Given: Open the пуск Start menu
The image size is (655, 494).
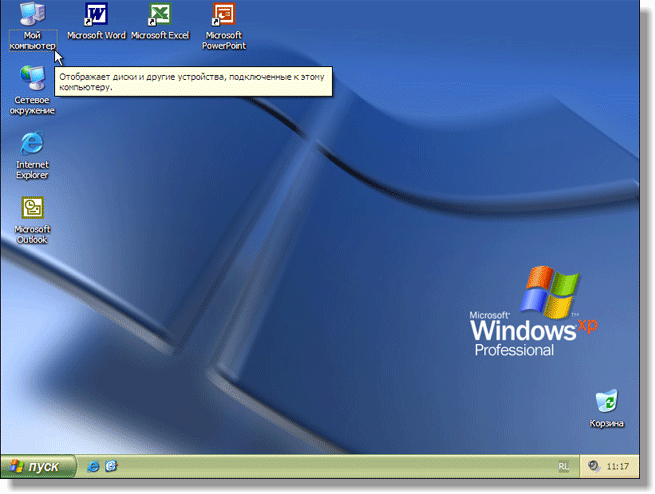Looking at the screenshot, I should pyautogui.click(x=38, y=466).
